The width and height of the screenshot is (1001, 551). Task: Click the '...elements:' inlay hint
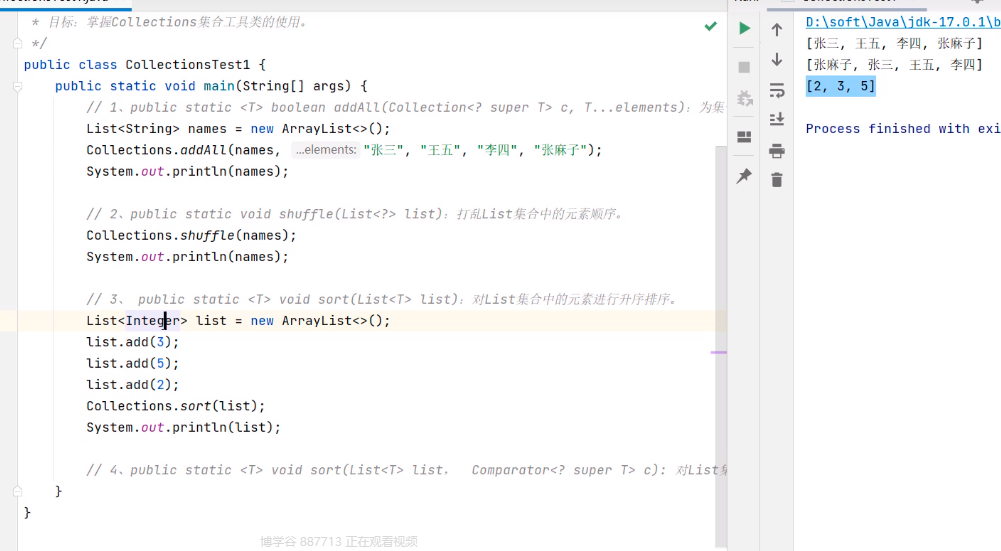tap(326, 150)
